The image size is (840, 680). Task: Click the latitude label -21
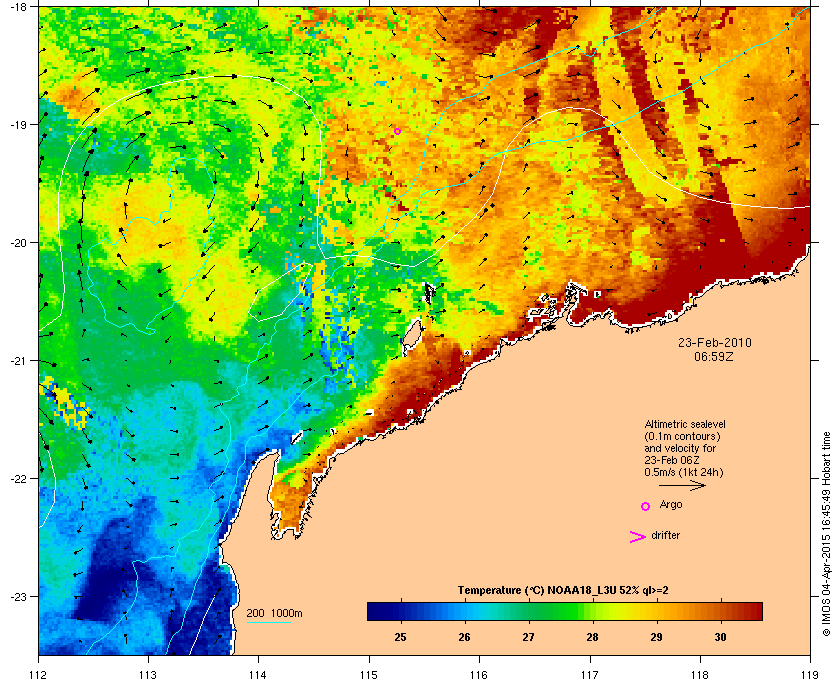(x=17, y=361)
